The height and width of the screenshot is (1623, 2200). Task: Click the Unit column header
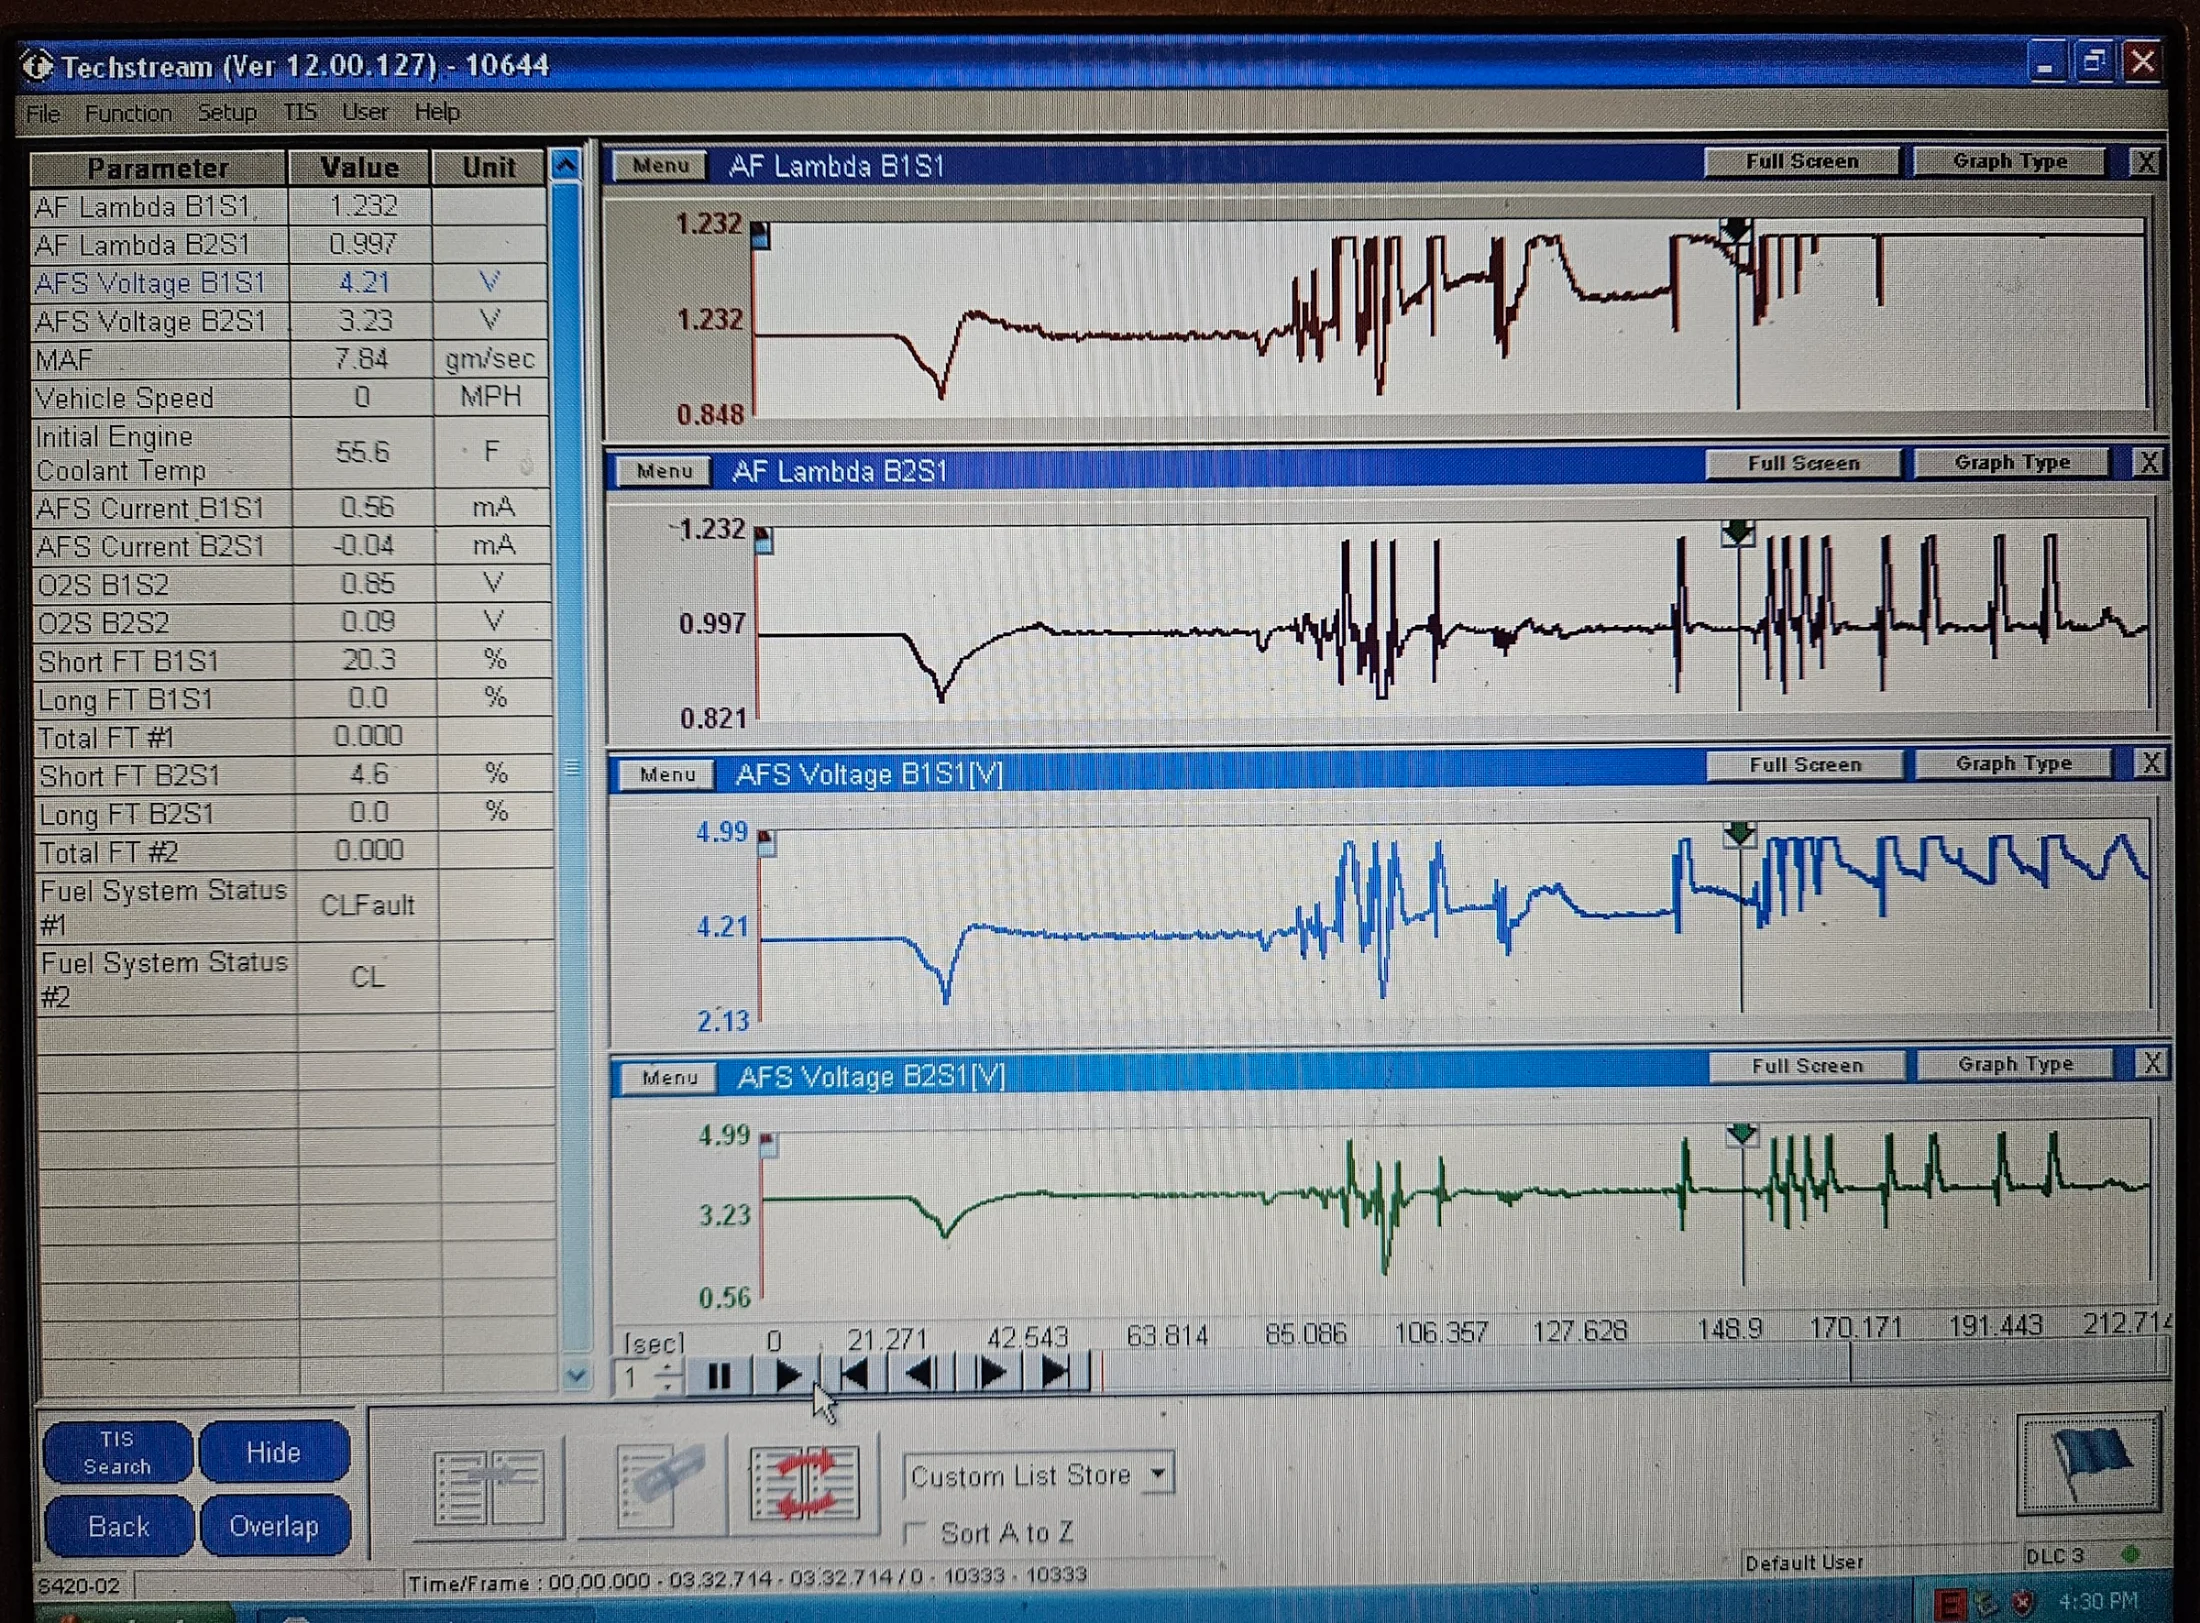(x=488, y=166)
